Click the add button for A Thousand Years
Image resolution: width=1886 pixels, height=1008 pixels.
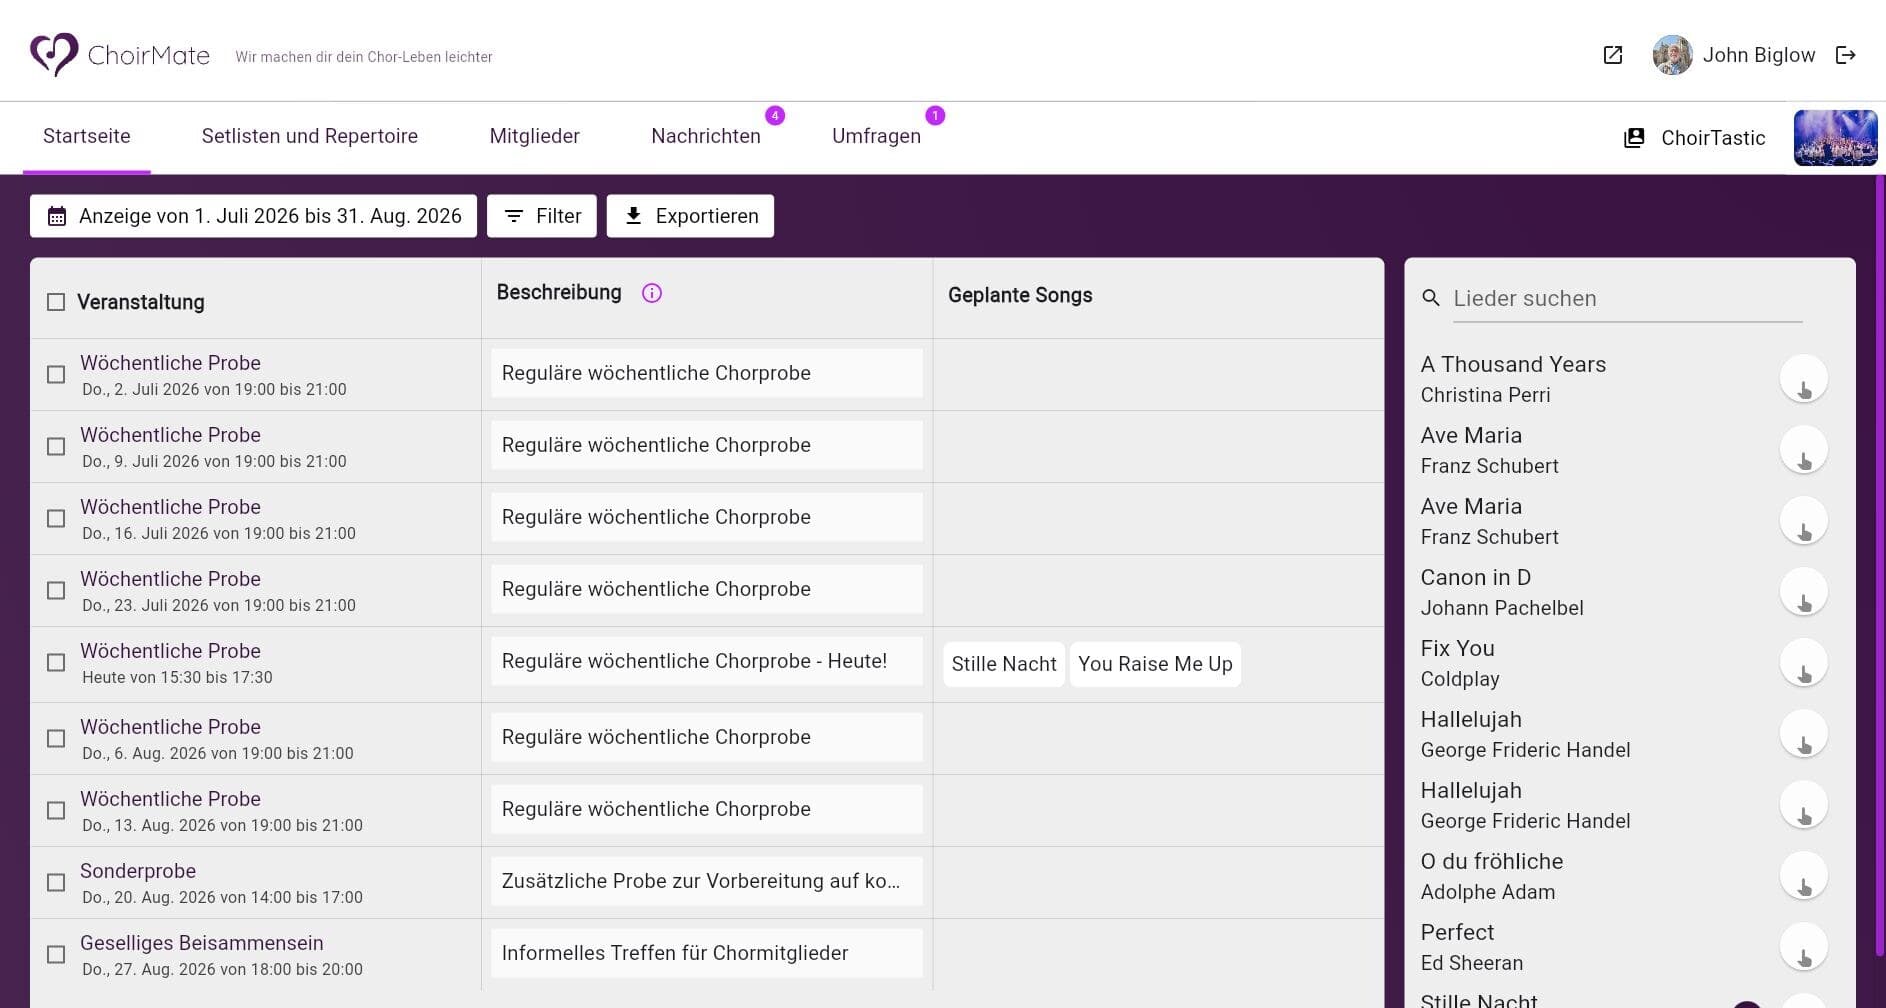coord(1804,379)
